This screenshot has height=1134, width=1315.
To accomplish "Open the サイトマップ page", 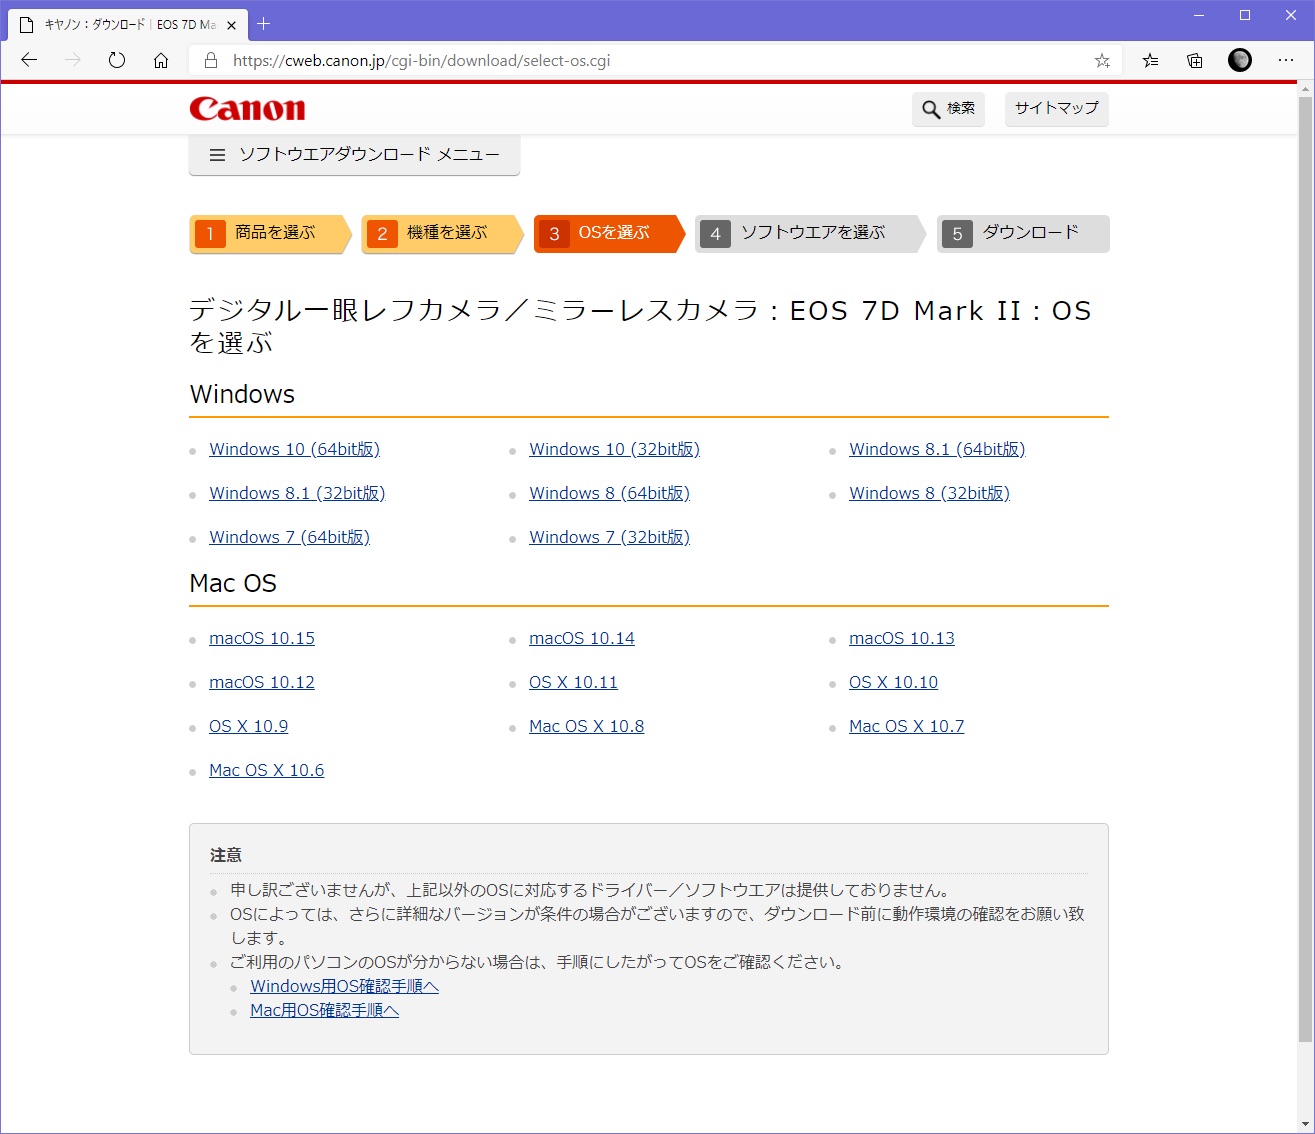I will 1056,109.
